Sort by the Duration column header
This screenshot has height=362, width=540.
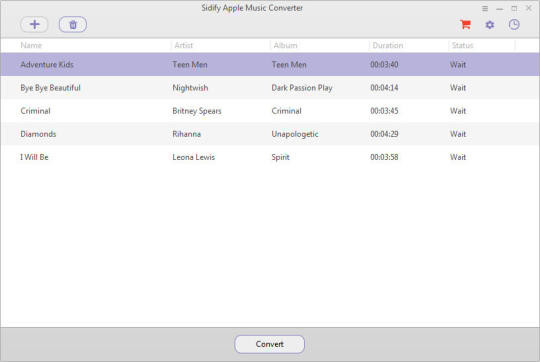click(x=387, y=45)
